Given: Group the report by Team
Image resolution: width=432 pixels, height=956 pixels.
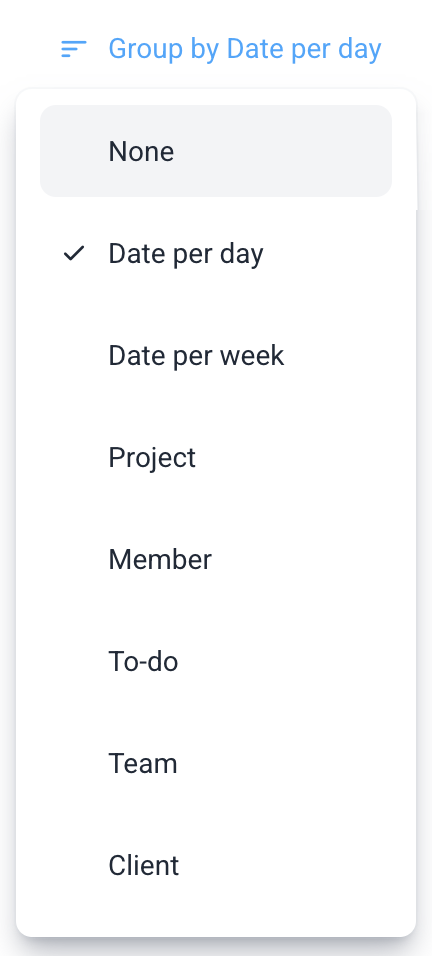Looking at the screenshot, I should (216, 763).
